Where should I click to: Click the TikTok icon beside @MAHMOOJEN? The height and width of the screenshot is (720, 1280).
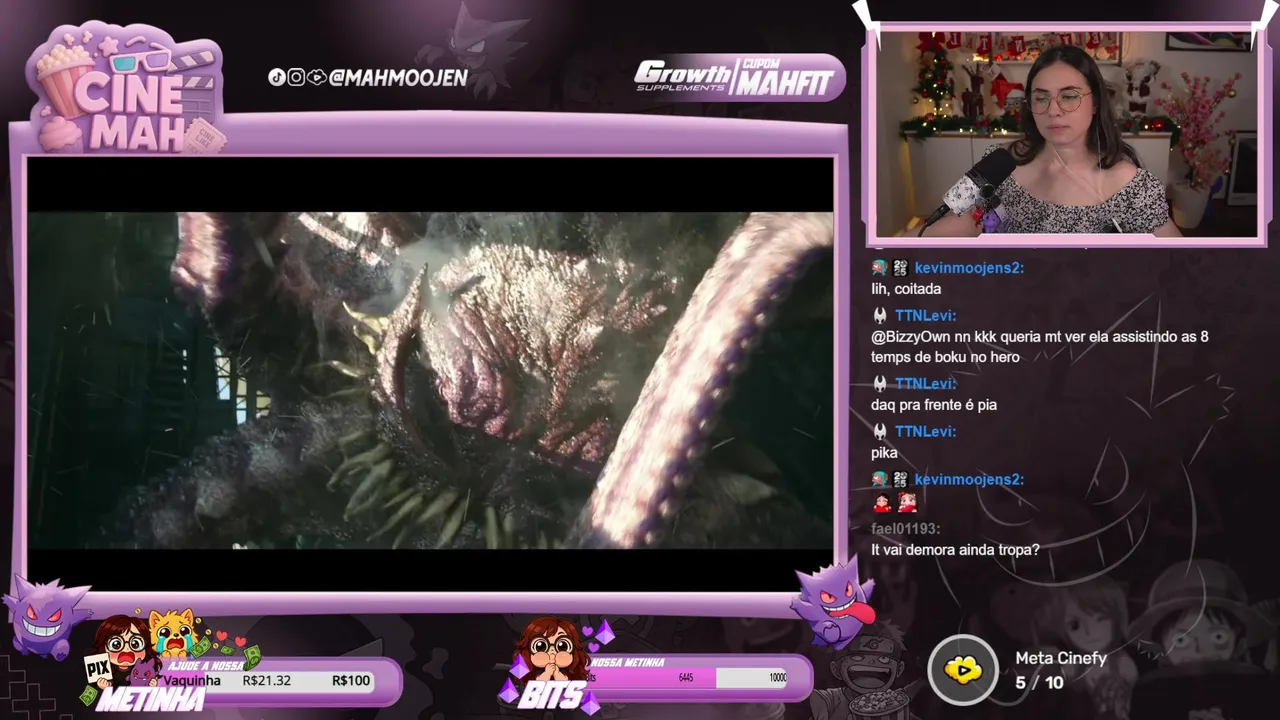[x=277, y=77]
